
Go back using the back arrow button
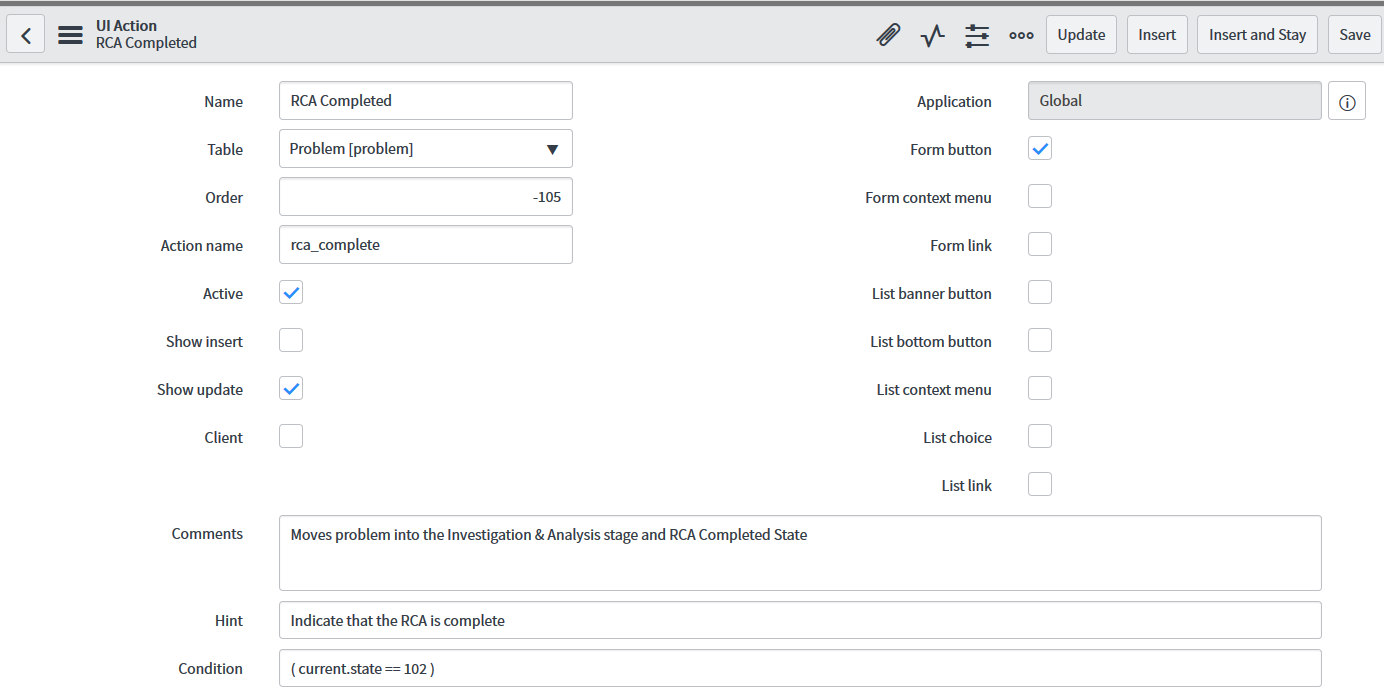tap(26, 35)
